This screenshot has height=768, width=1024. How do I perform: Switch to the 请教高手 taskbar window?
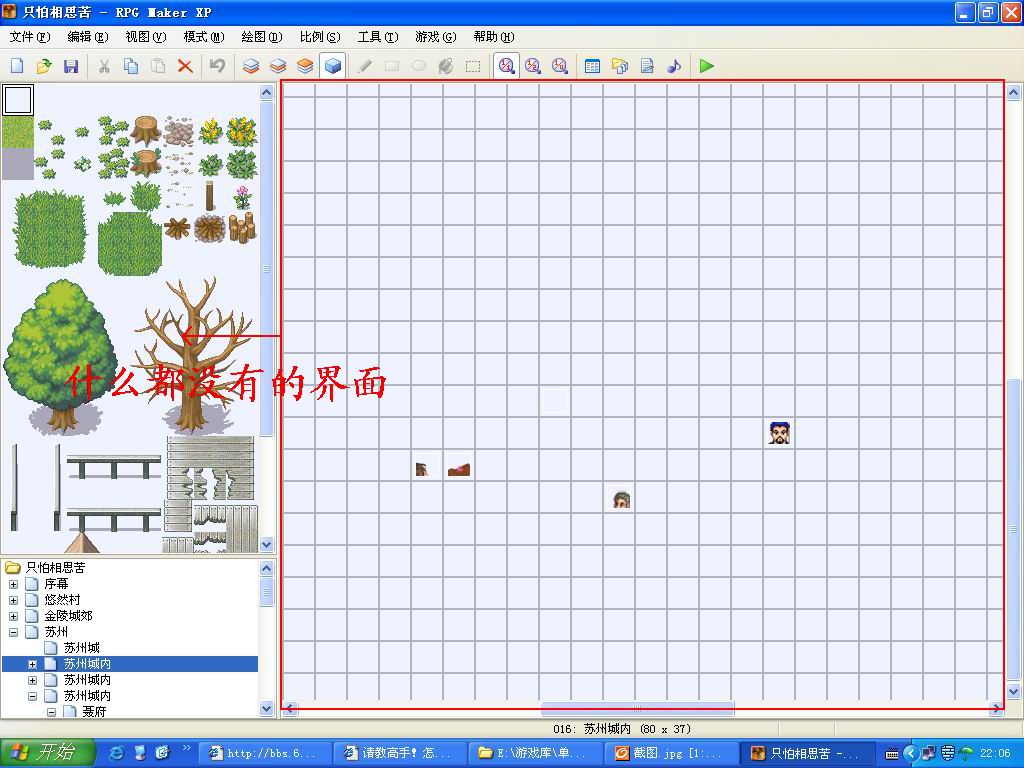click(x=401, y=753)
